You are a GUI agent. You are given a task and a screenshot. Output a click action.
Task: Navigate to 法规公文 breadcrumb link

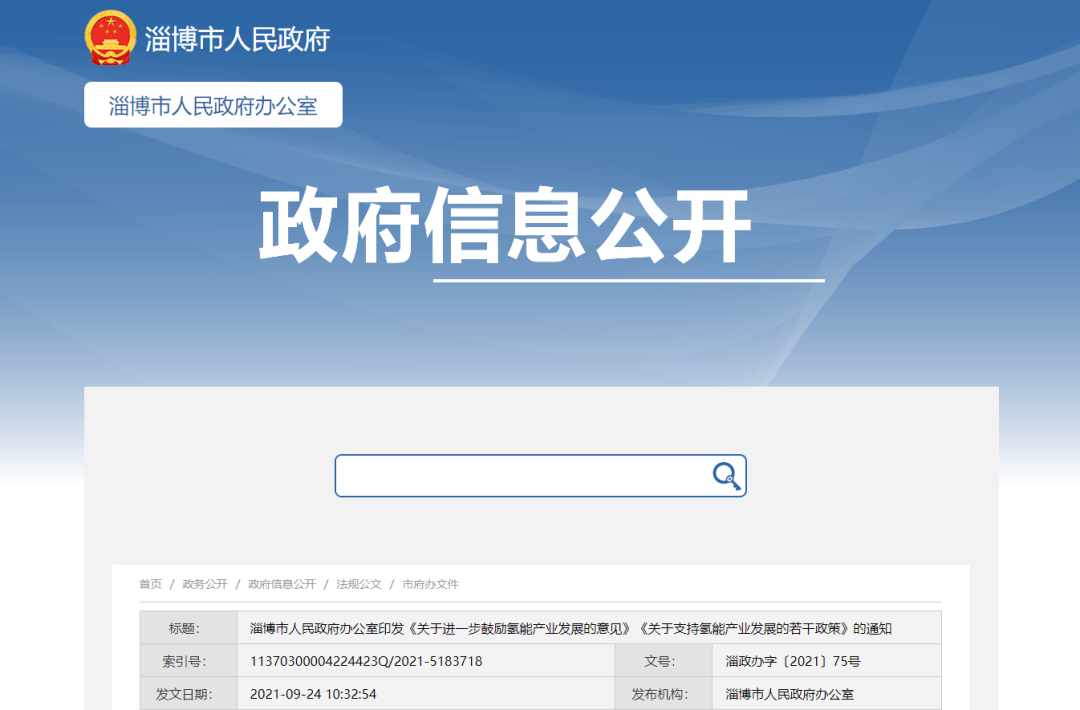click(x=359, y=584)
